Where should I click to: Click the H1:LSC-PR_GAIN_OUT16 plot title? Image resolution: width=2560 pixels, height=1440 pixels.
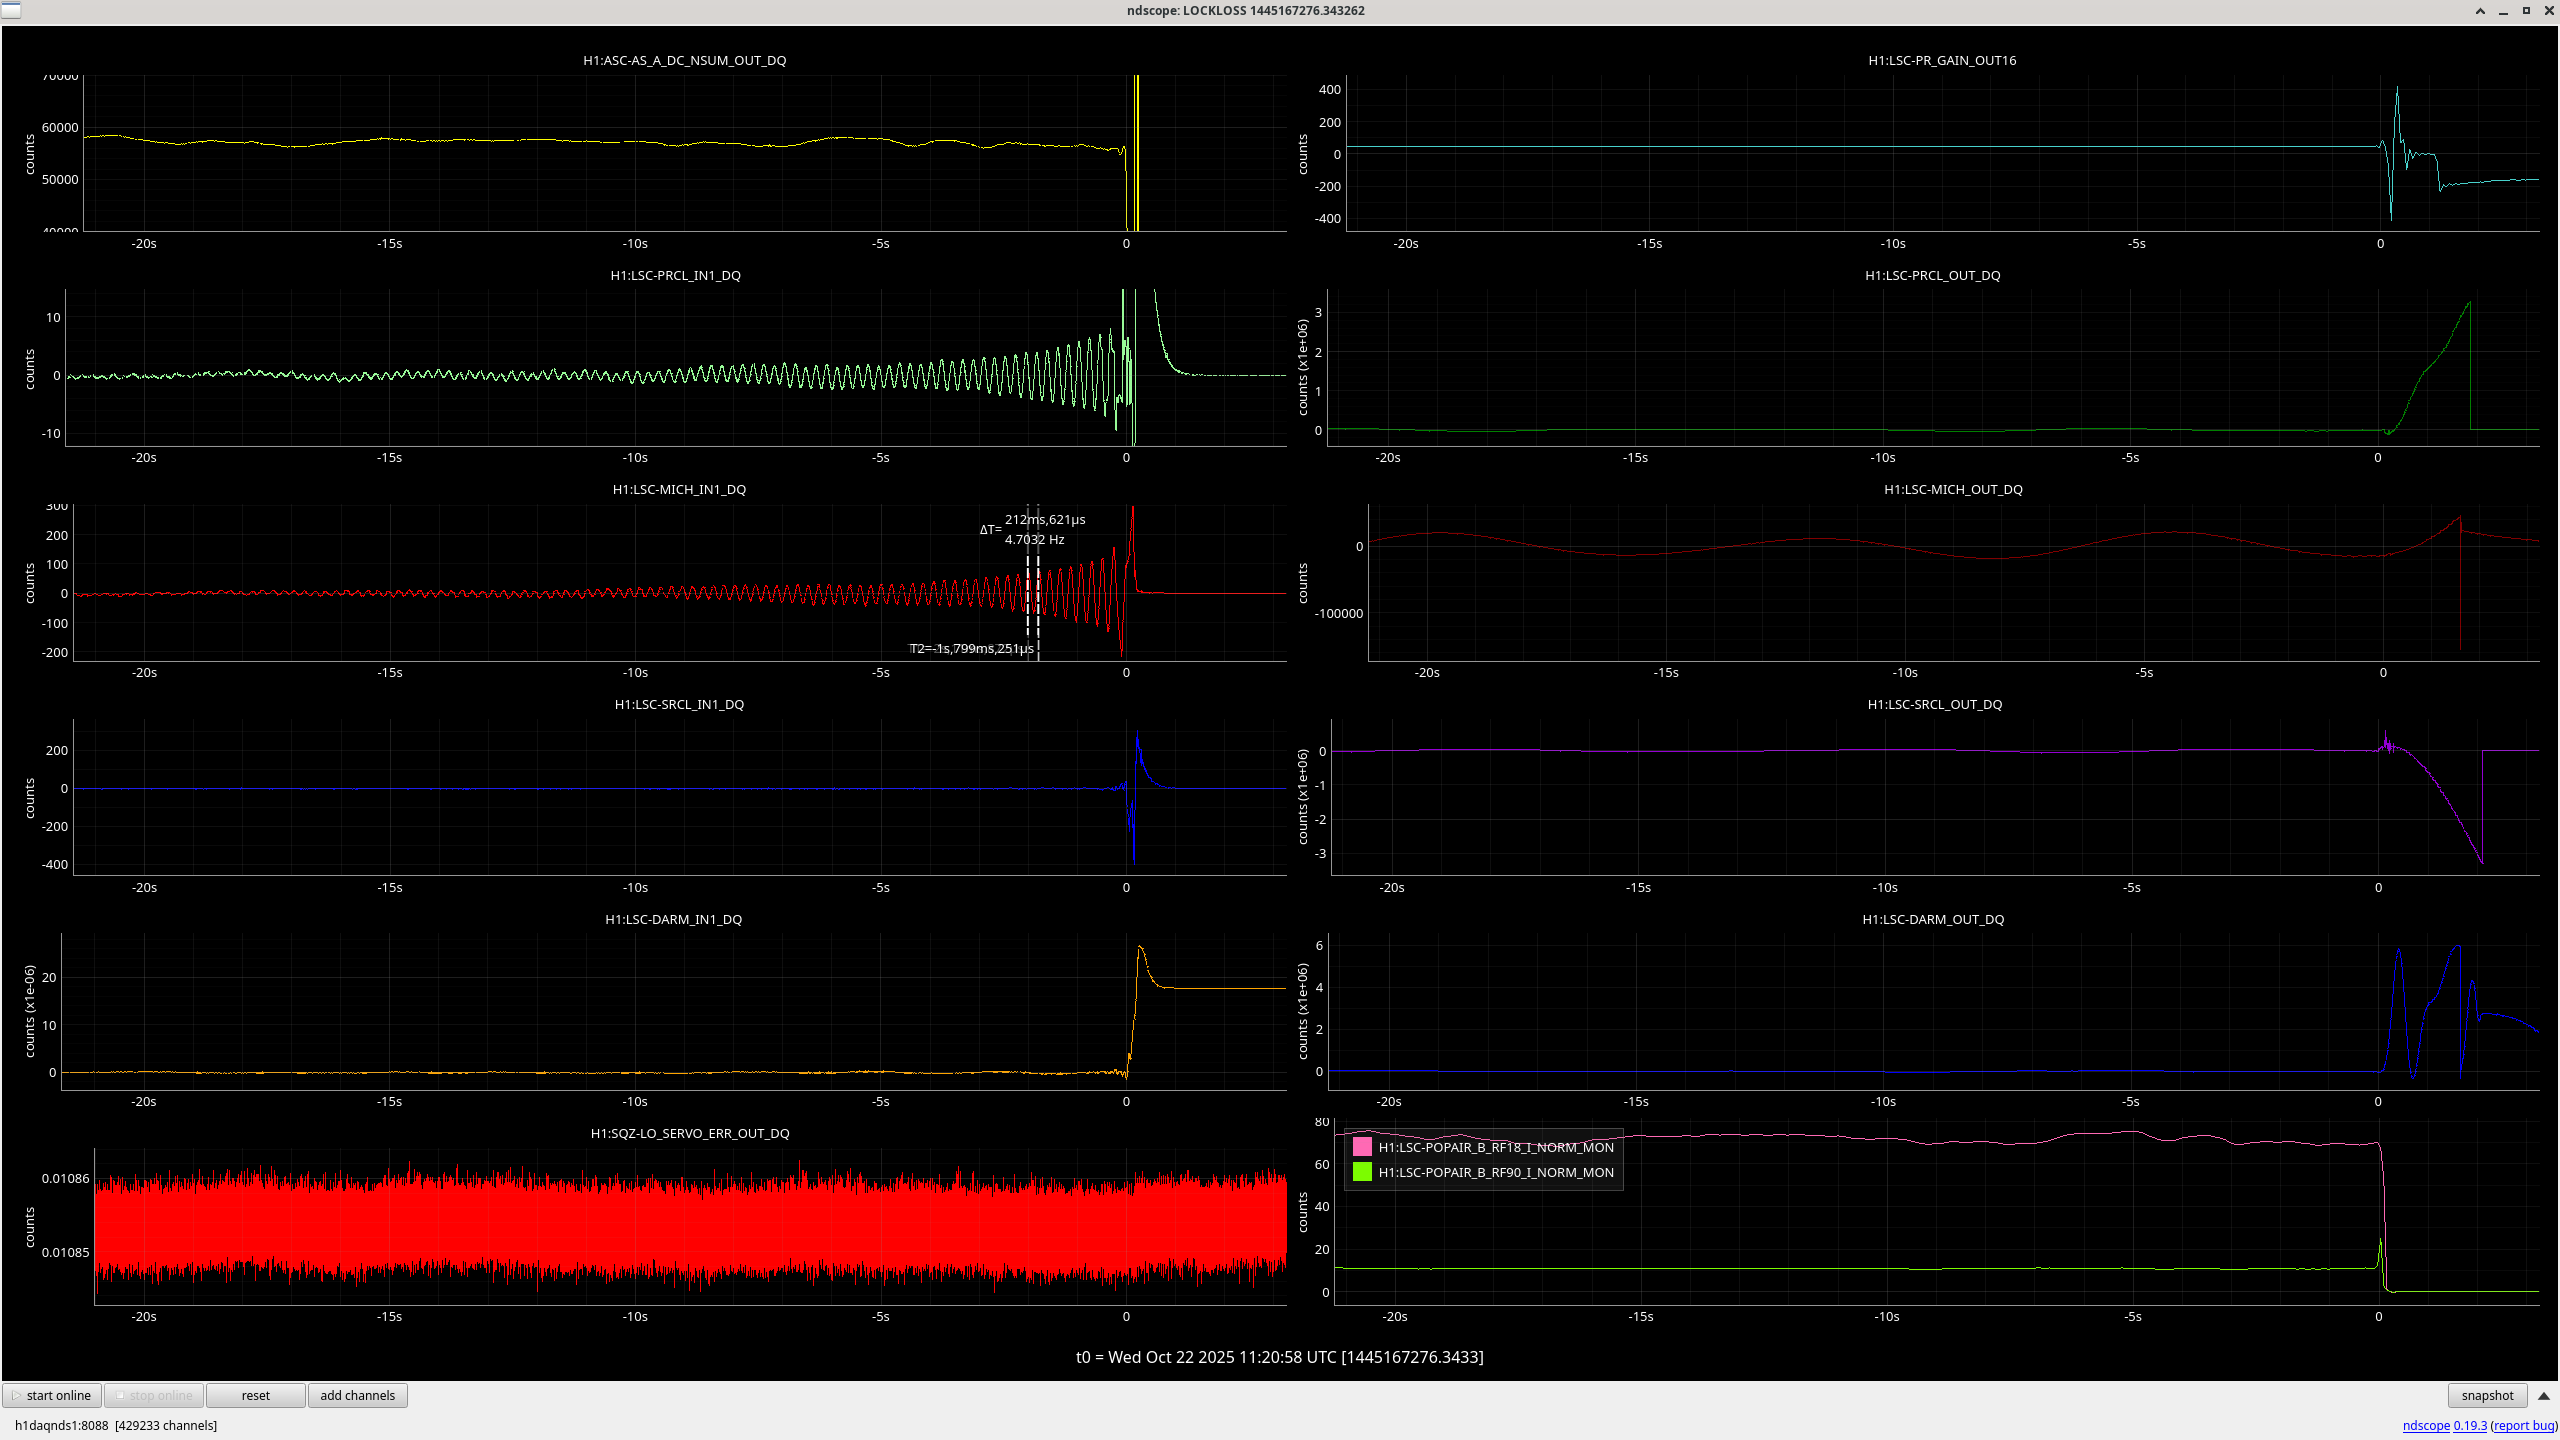pyautogui.click(x=1941, y=60)
